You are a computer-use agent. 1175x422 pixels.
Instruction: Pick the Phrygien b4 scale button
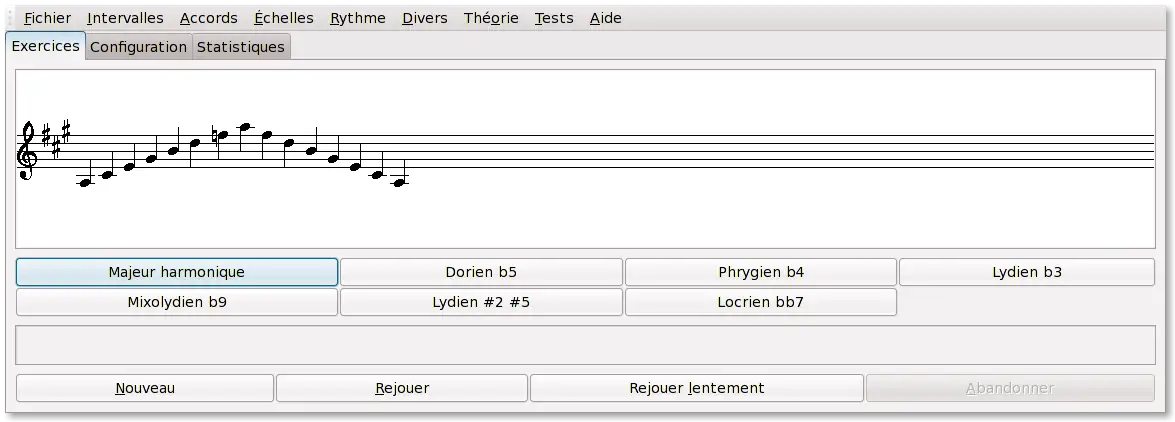tap(760, 272)
